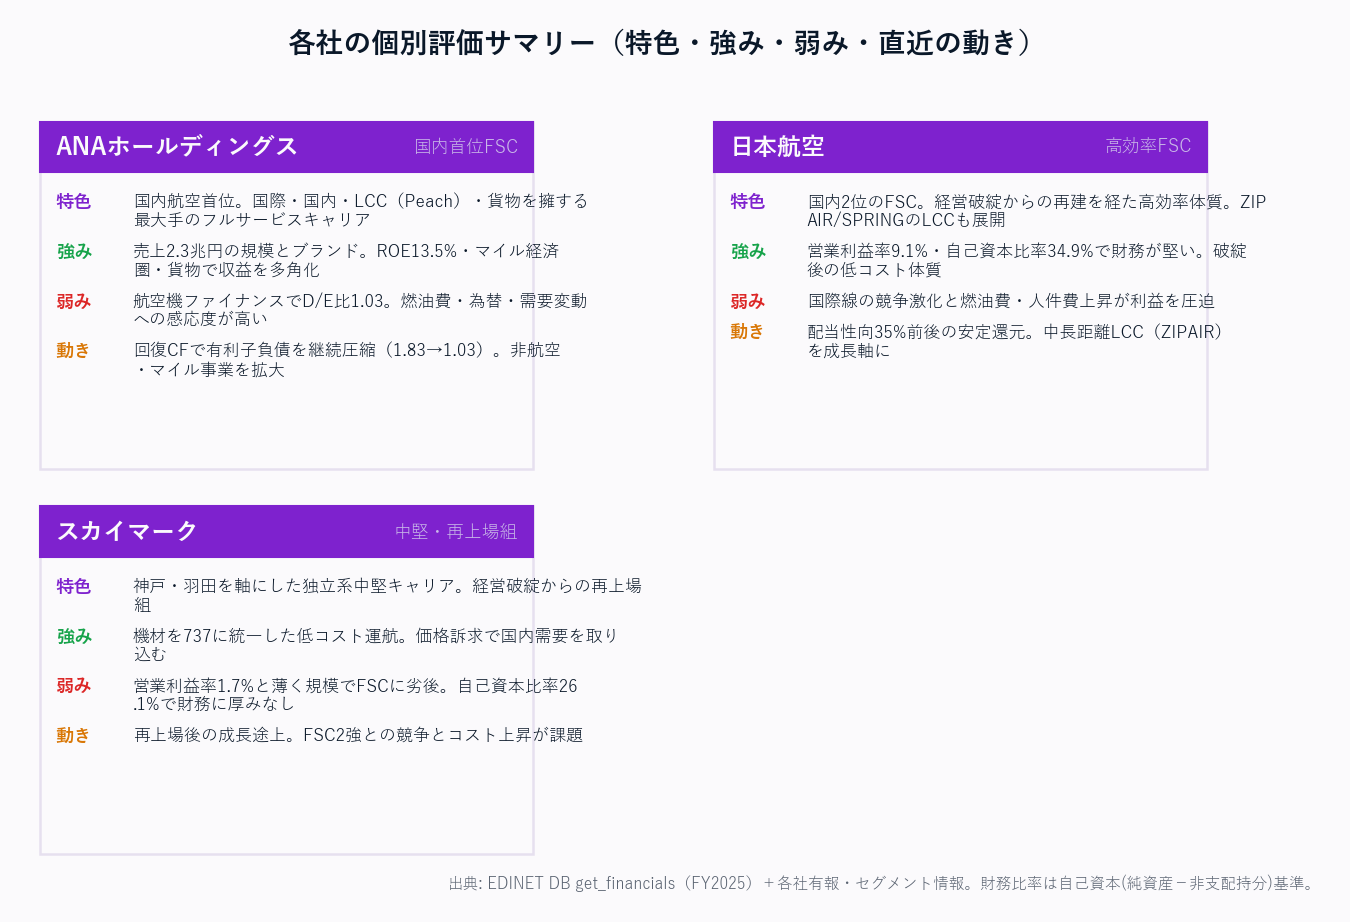Click the 特色 label in ANA card
Screen dimensions: 1350x922
pos(74,201)
